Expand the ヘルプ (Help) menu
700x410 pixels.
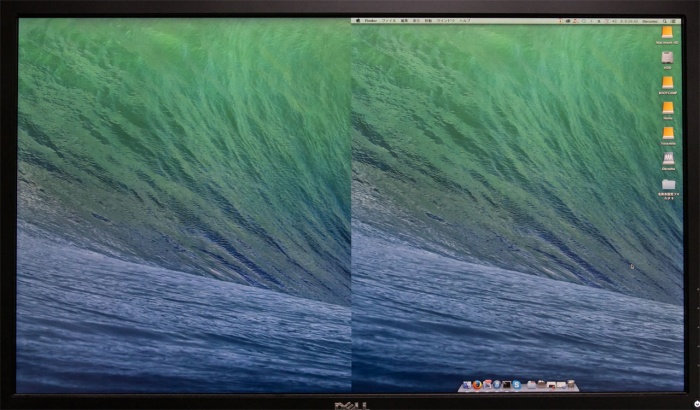464,20
